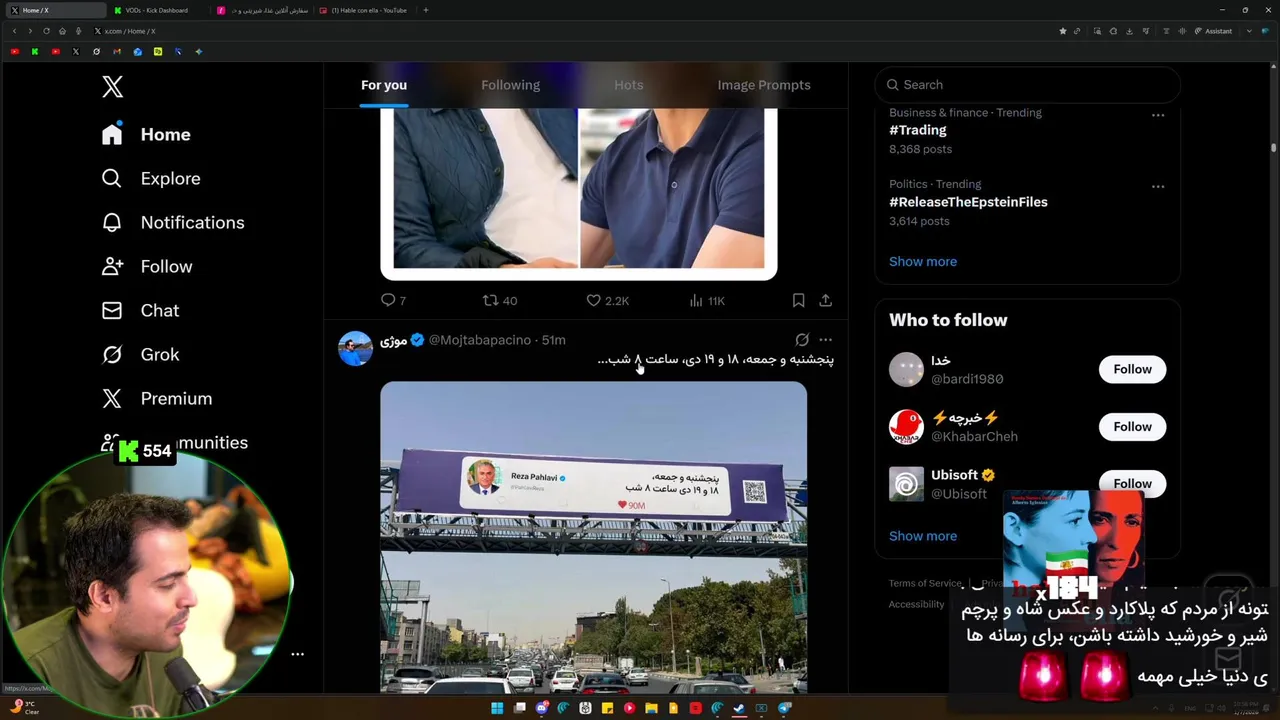The width and height of the screenshot is (1280, 720).
Task: Open Home in the X sidebar
Action: coord(146,134)
